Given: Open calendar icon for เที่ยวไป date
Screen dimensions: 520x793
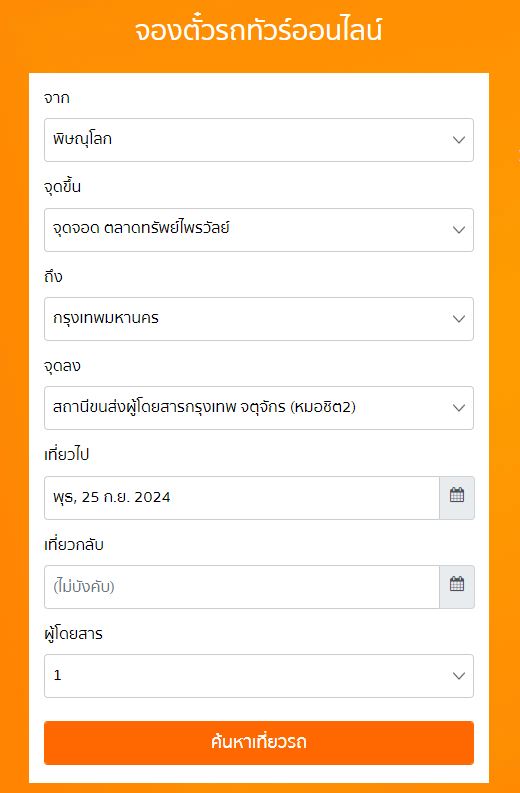Looking at the screenshot, I should pyautogui.click(x=457, y=498).
